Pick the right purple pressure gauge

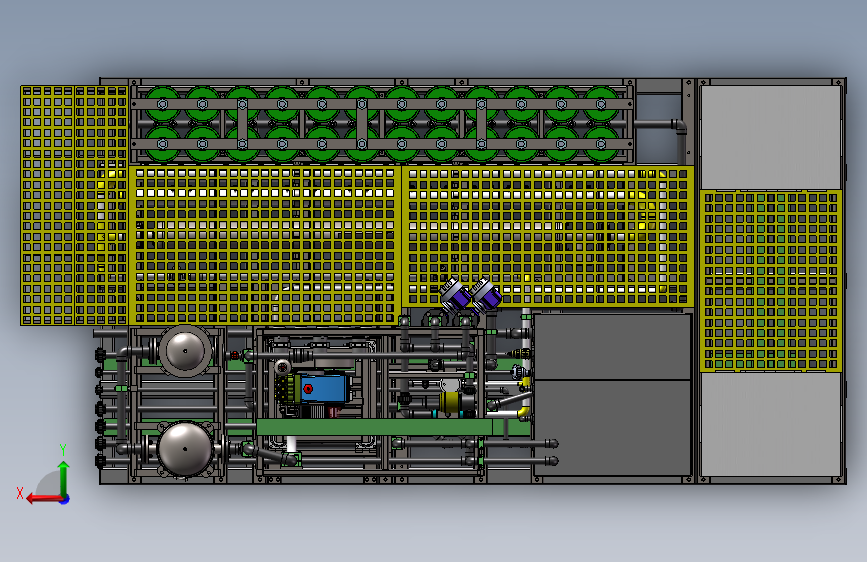pos(485,294)
